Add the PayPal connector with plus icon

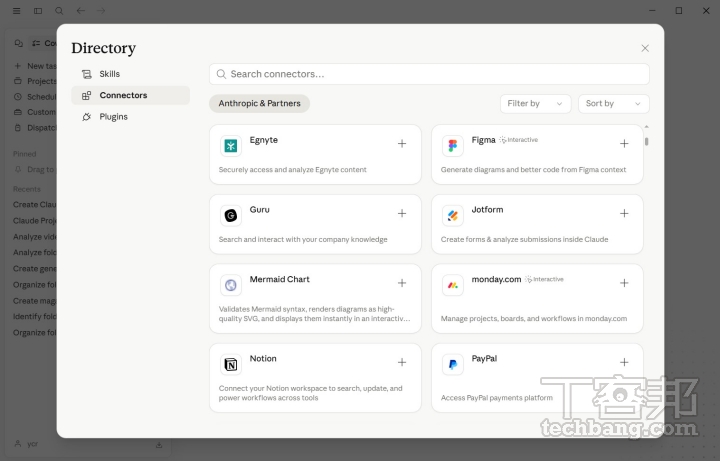click(624, 362)
